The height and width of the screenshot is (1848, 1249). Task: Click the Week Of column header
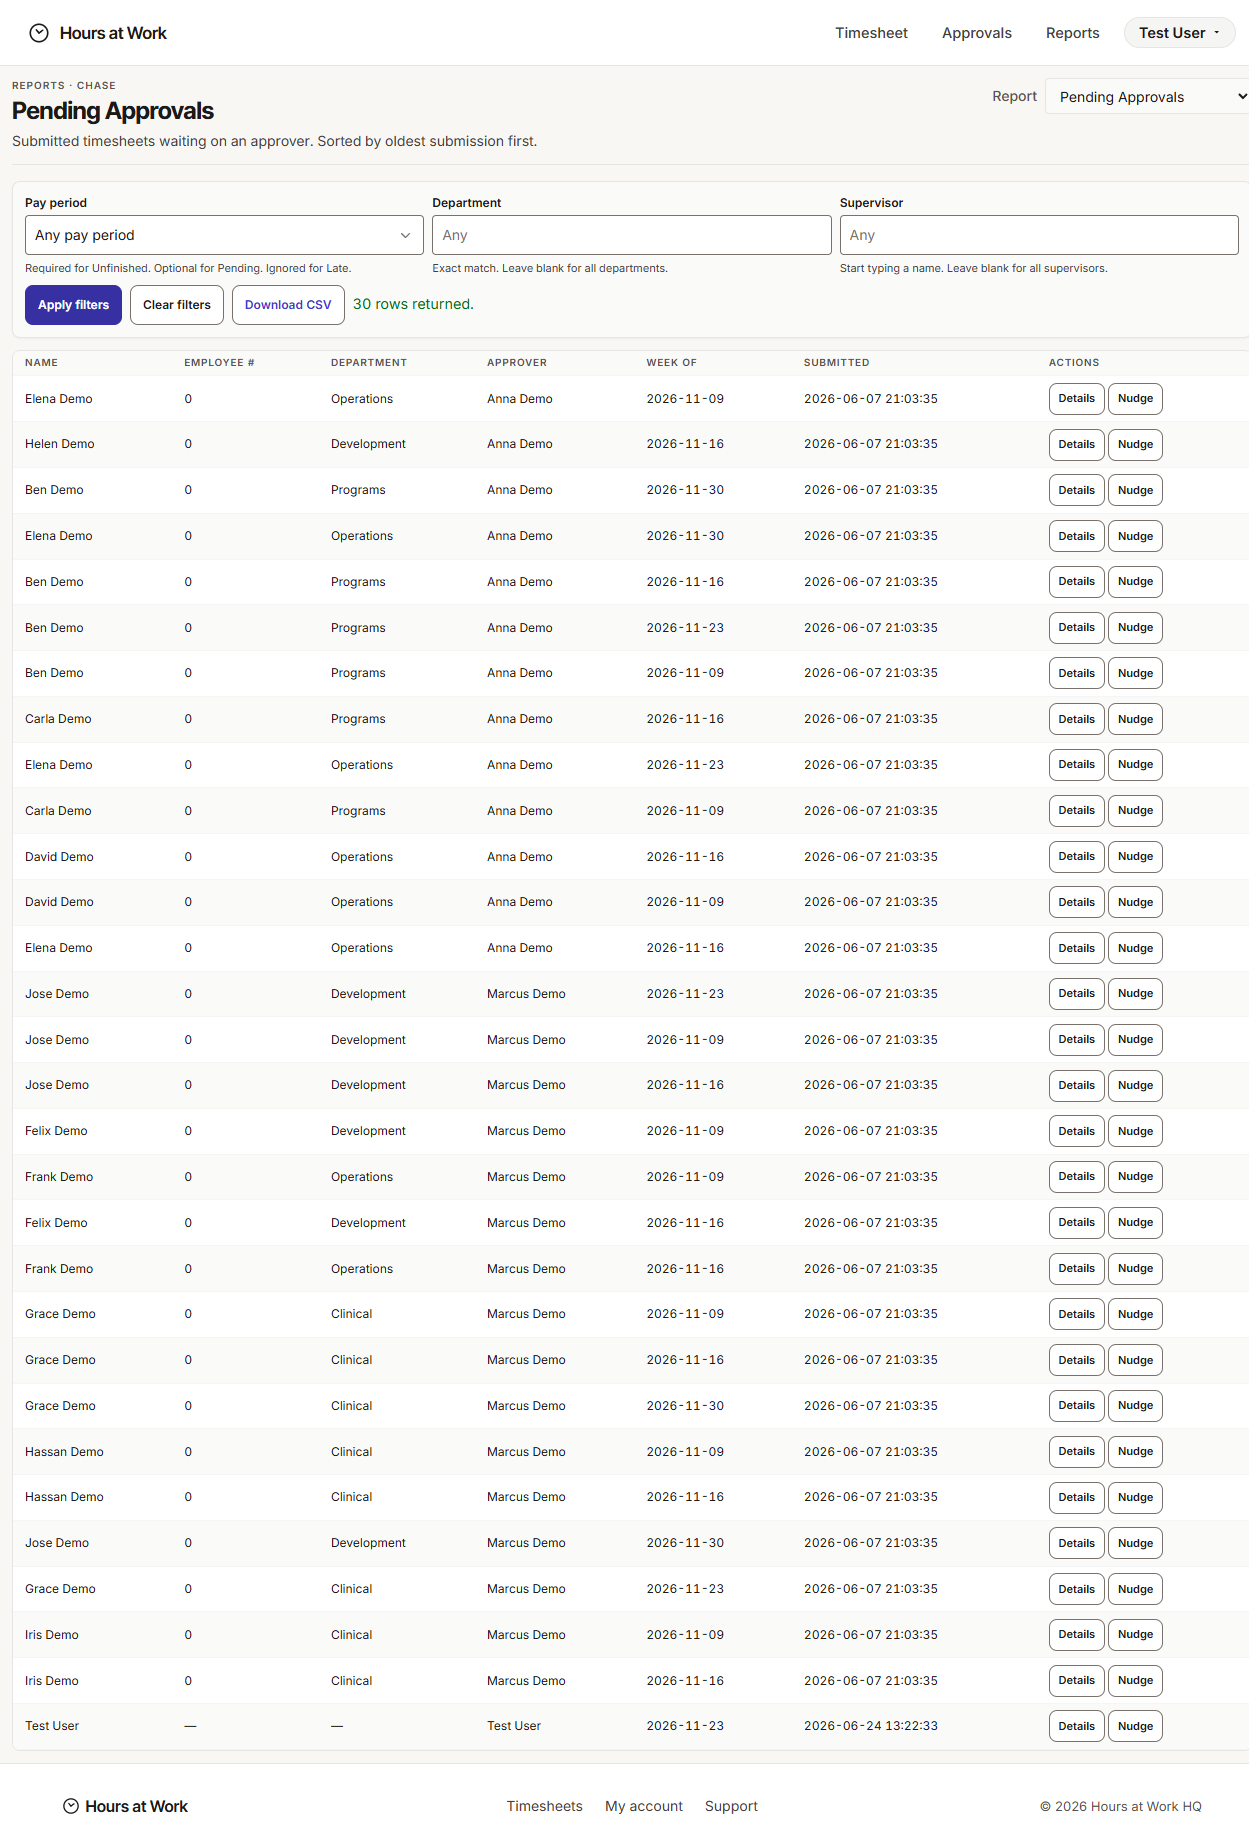pyautogui.click(x=671, y=363)
